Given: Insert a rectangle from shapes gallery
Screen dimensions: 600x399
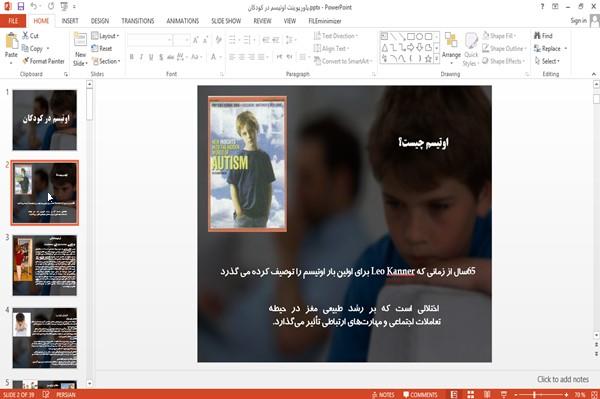Looking at the screenshot, I should (x=411, y=37).
